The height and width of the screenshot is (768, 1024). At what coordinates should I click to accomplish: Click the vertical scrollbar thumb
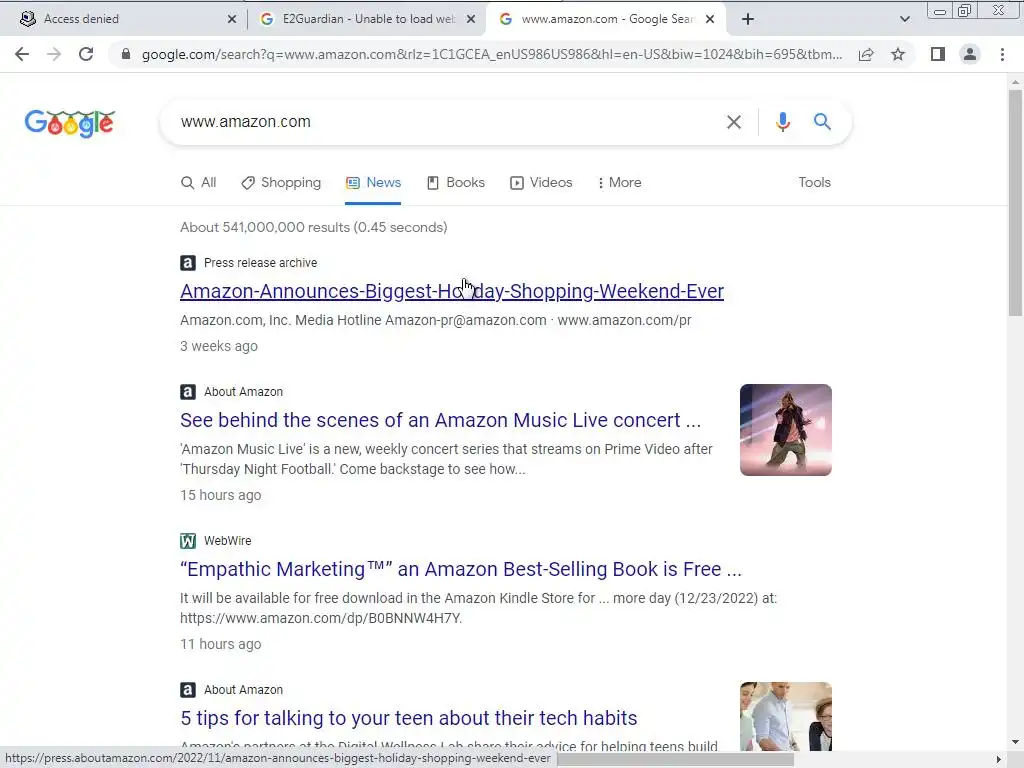pos(1015,202)
